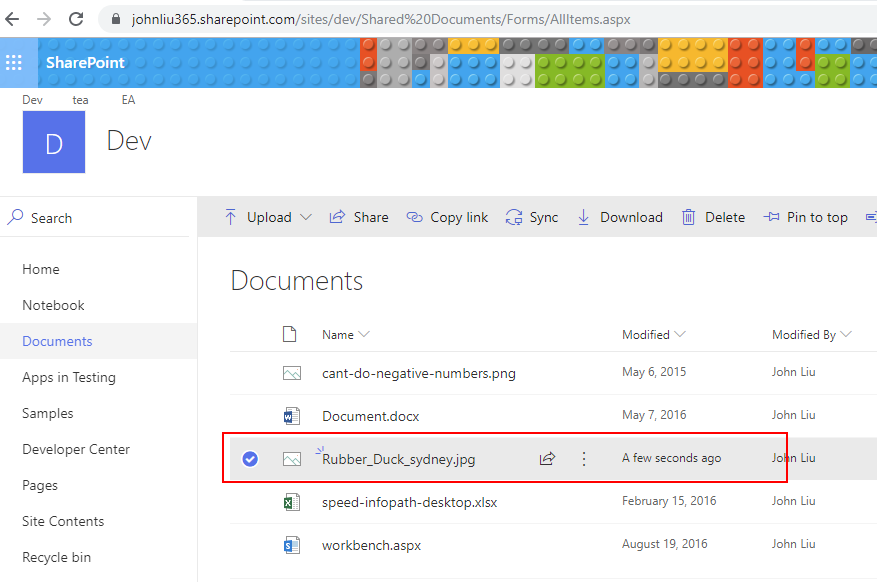Click Copy link in the command bar
Image resolution: width=877 pixels, height=582 pixels.
(x=447, y=217)
